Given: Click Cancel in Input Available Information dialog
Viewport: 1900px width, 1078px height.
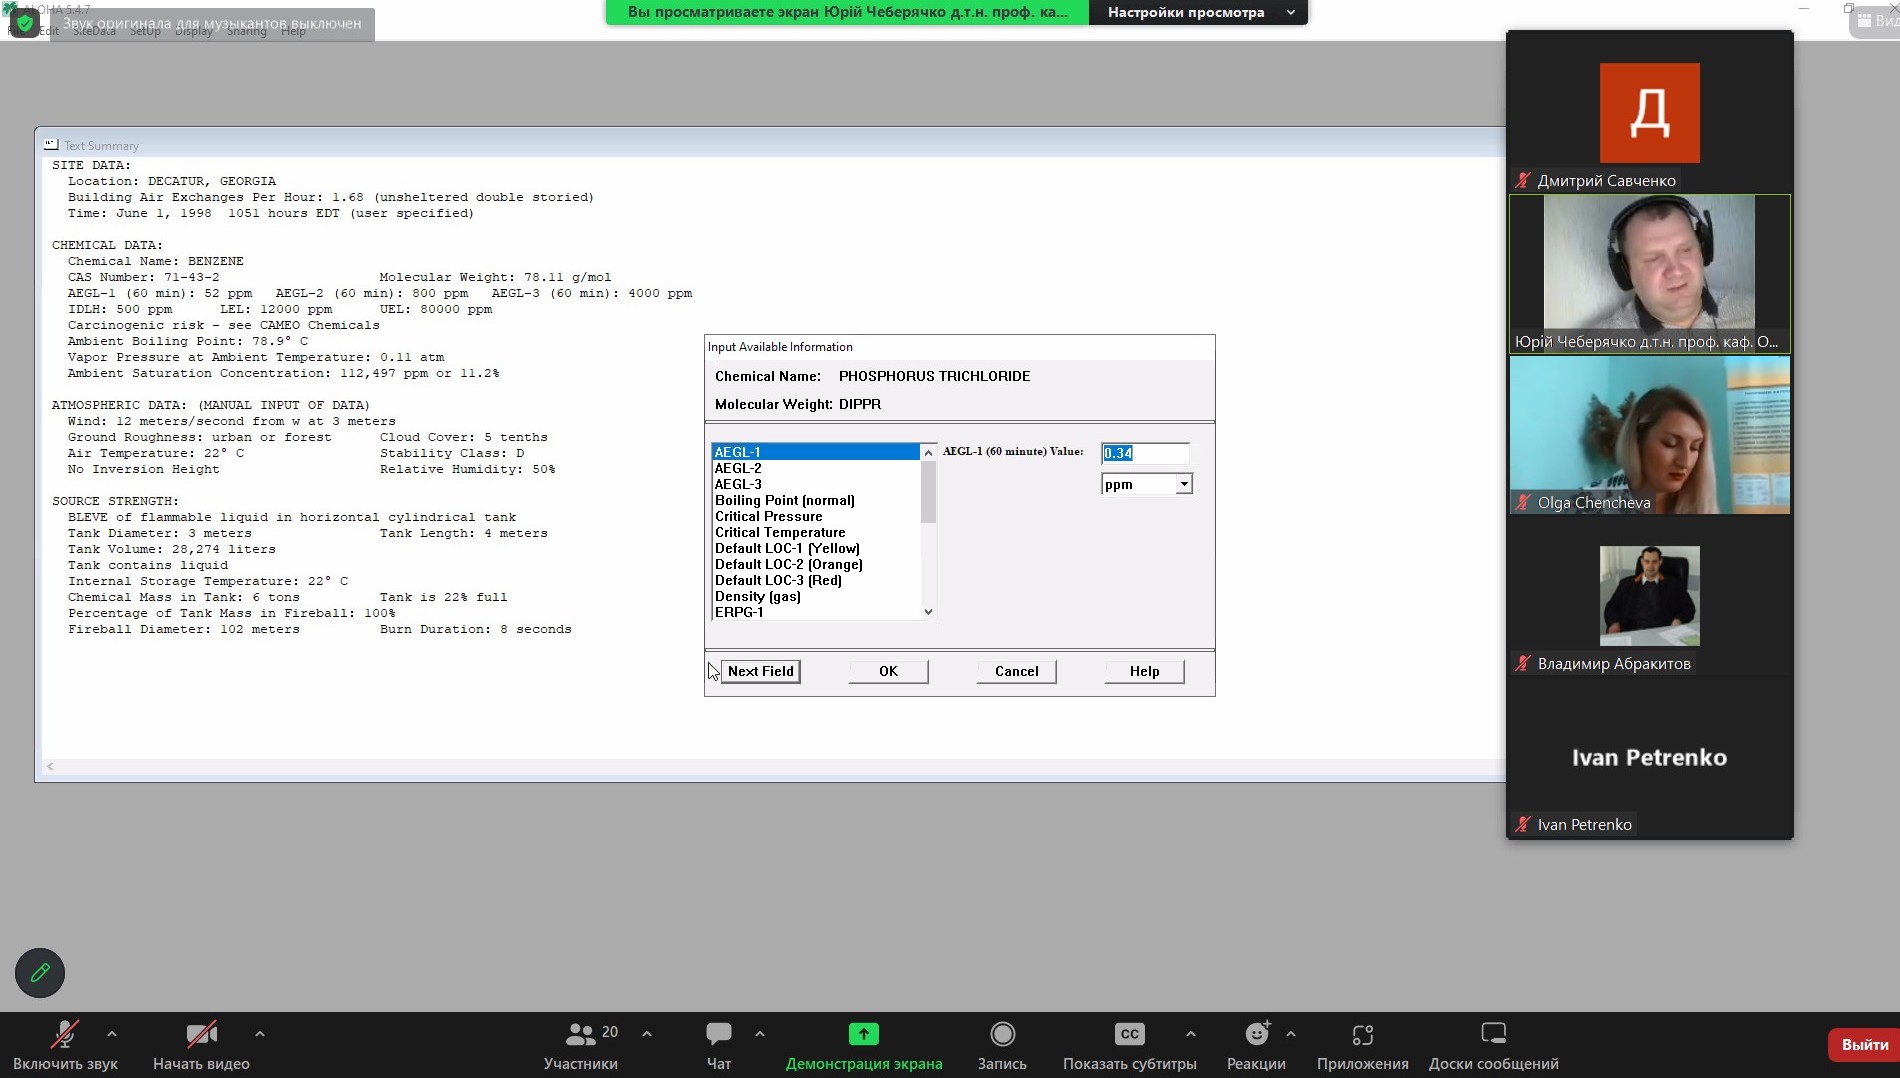Looking at the screenshot, I should [1017, 671].
